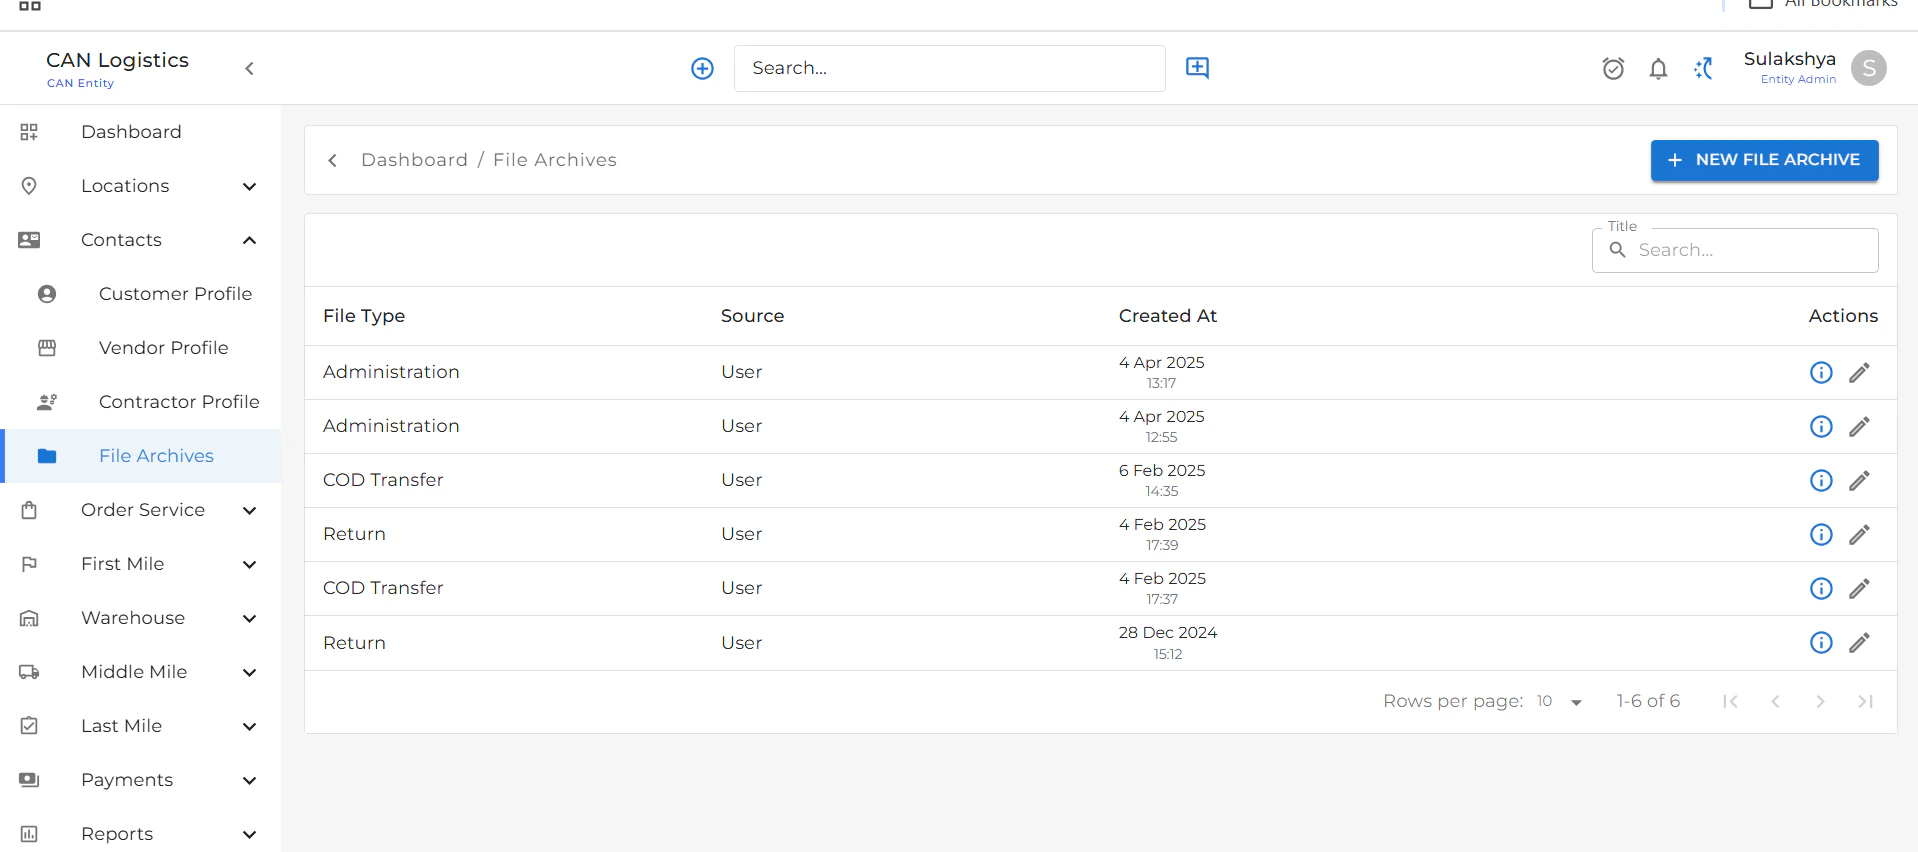Click the Dashboard breadcrumb link
The image size is (1918, 852).
(414, 160)
